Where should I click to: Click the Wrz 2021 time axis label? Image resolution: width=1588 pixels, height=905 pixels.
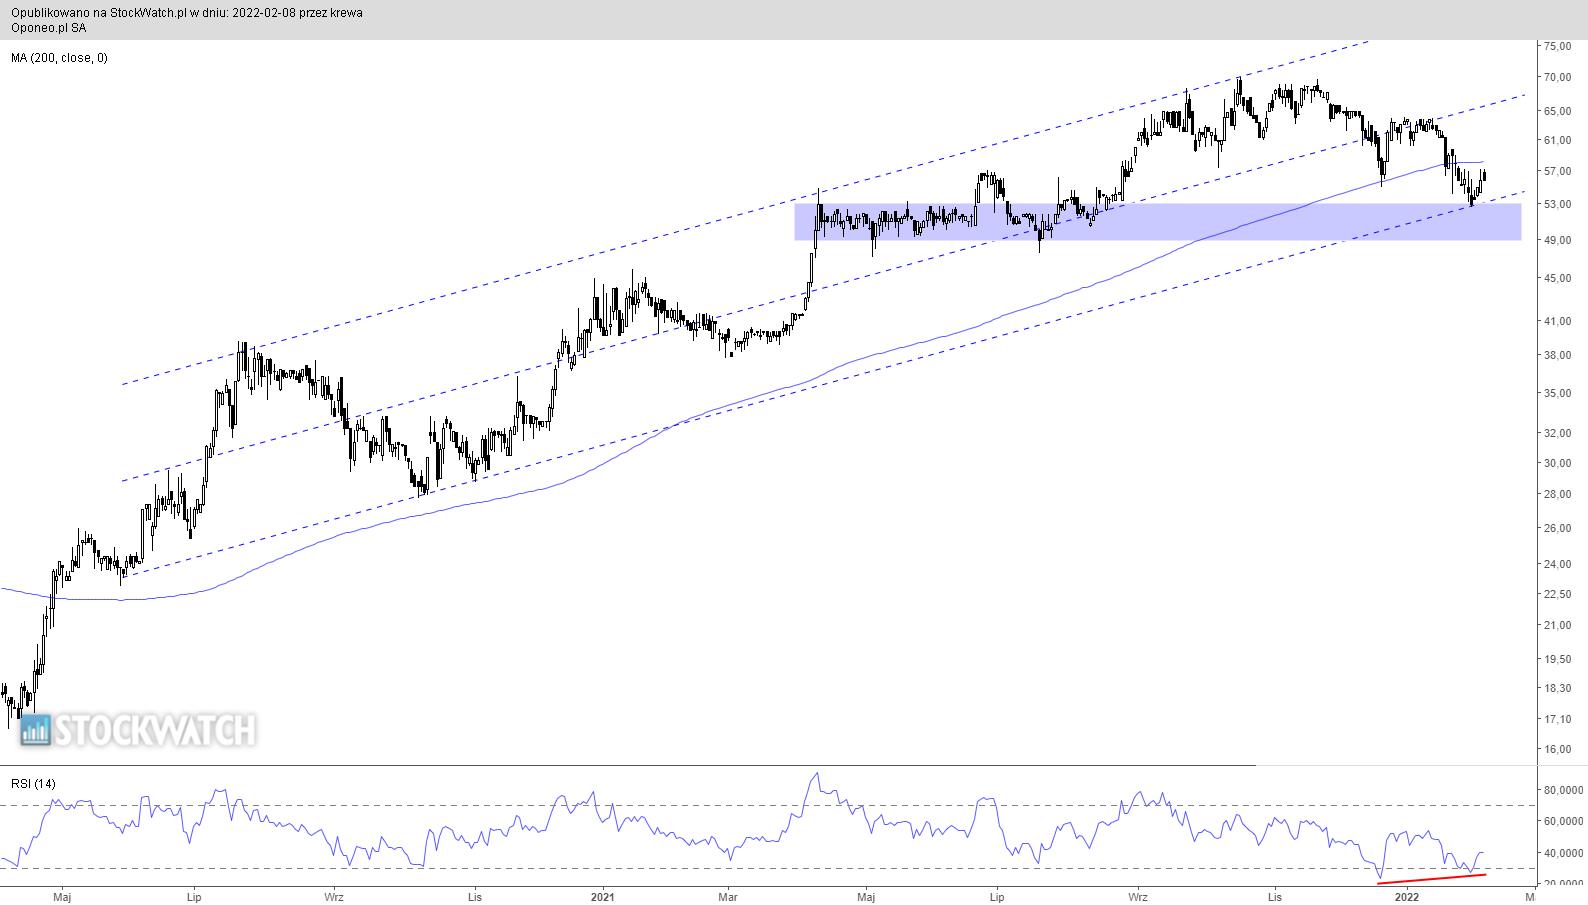pyautogui.click(x=1138, y=897)
